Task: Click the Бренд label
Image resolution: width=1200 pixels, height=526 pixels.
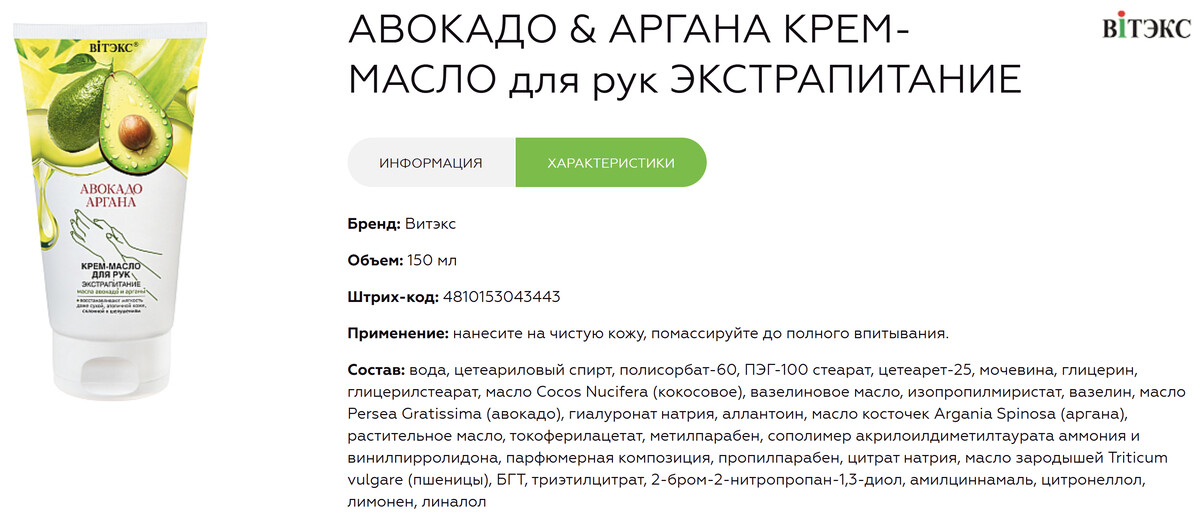Action: [x=374, y=223]
